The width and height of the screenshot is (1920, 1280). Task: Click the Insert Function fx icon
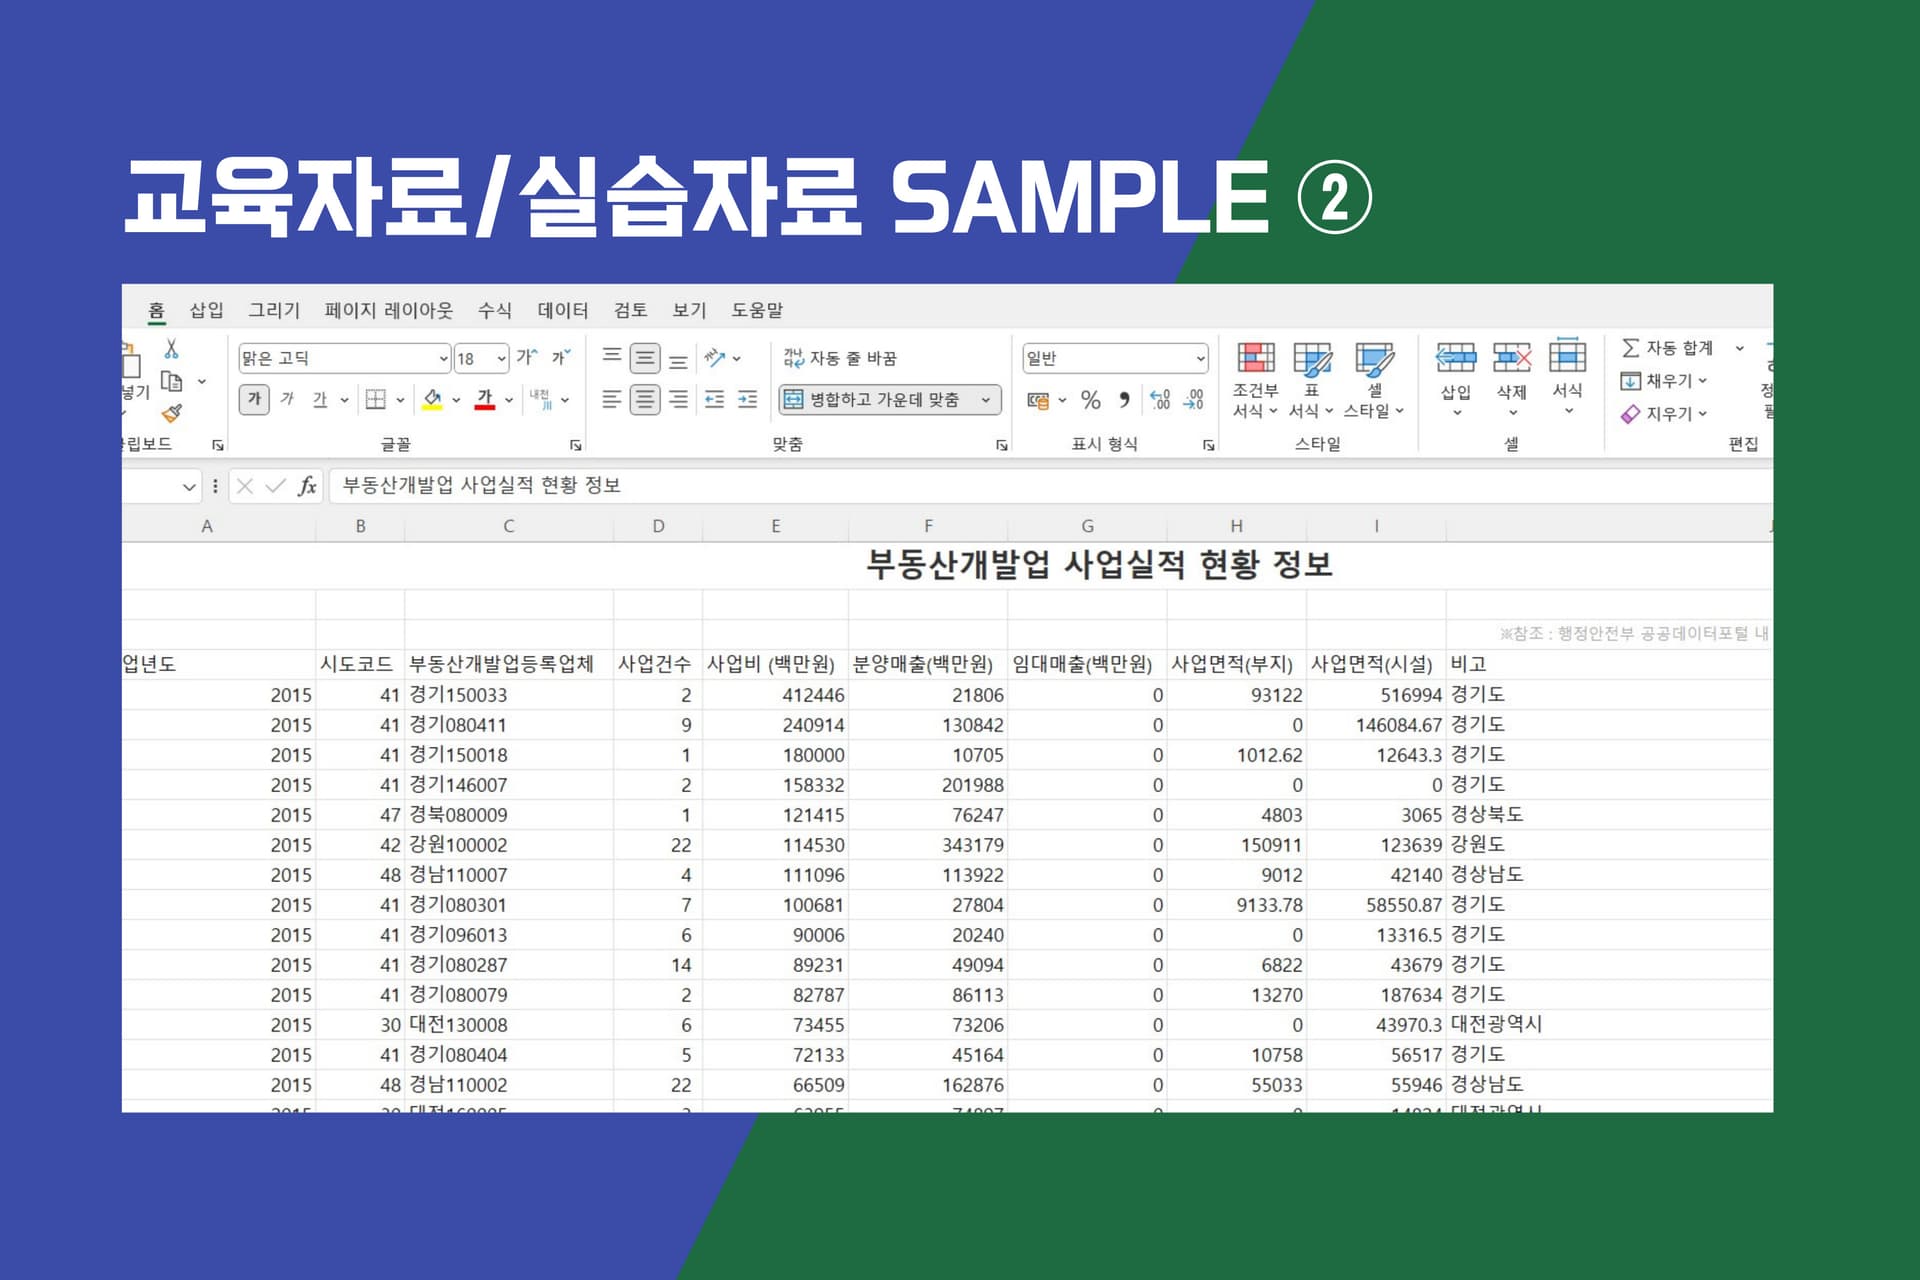tap(307, 486)
